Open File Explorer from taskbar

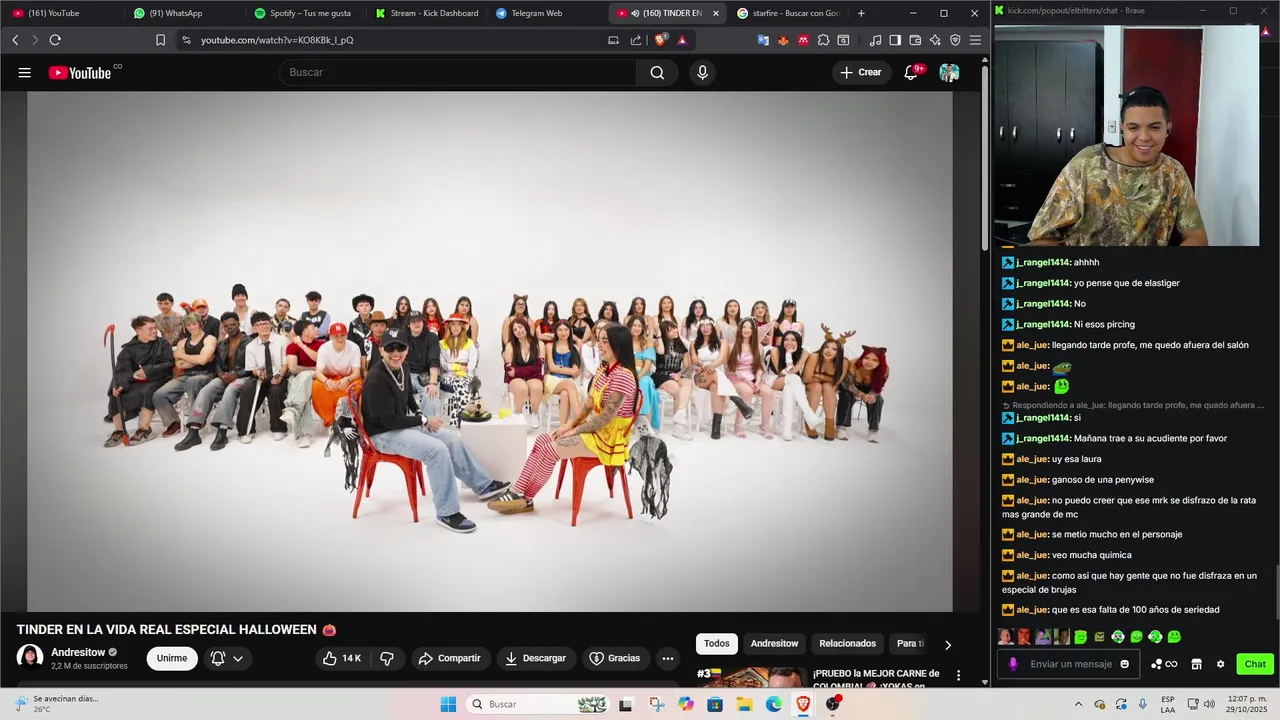coord(745,704)
